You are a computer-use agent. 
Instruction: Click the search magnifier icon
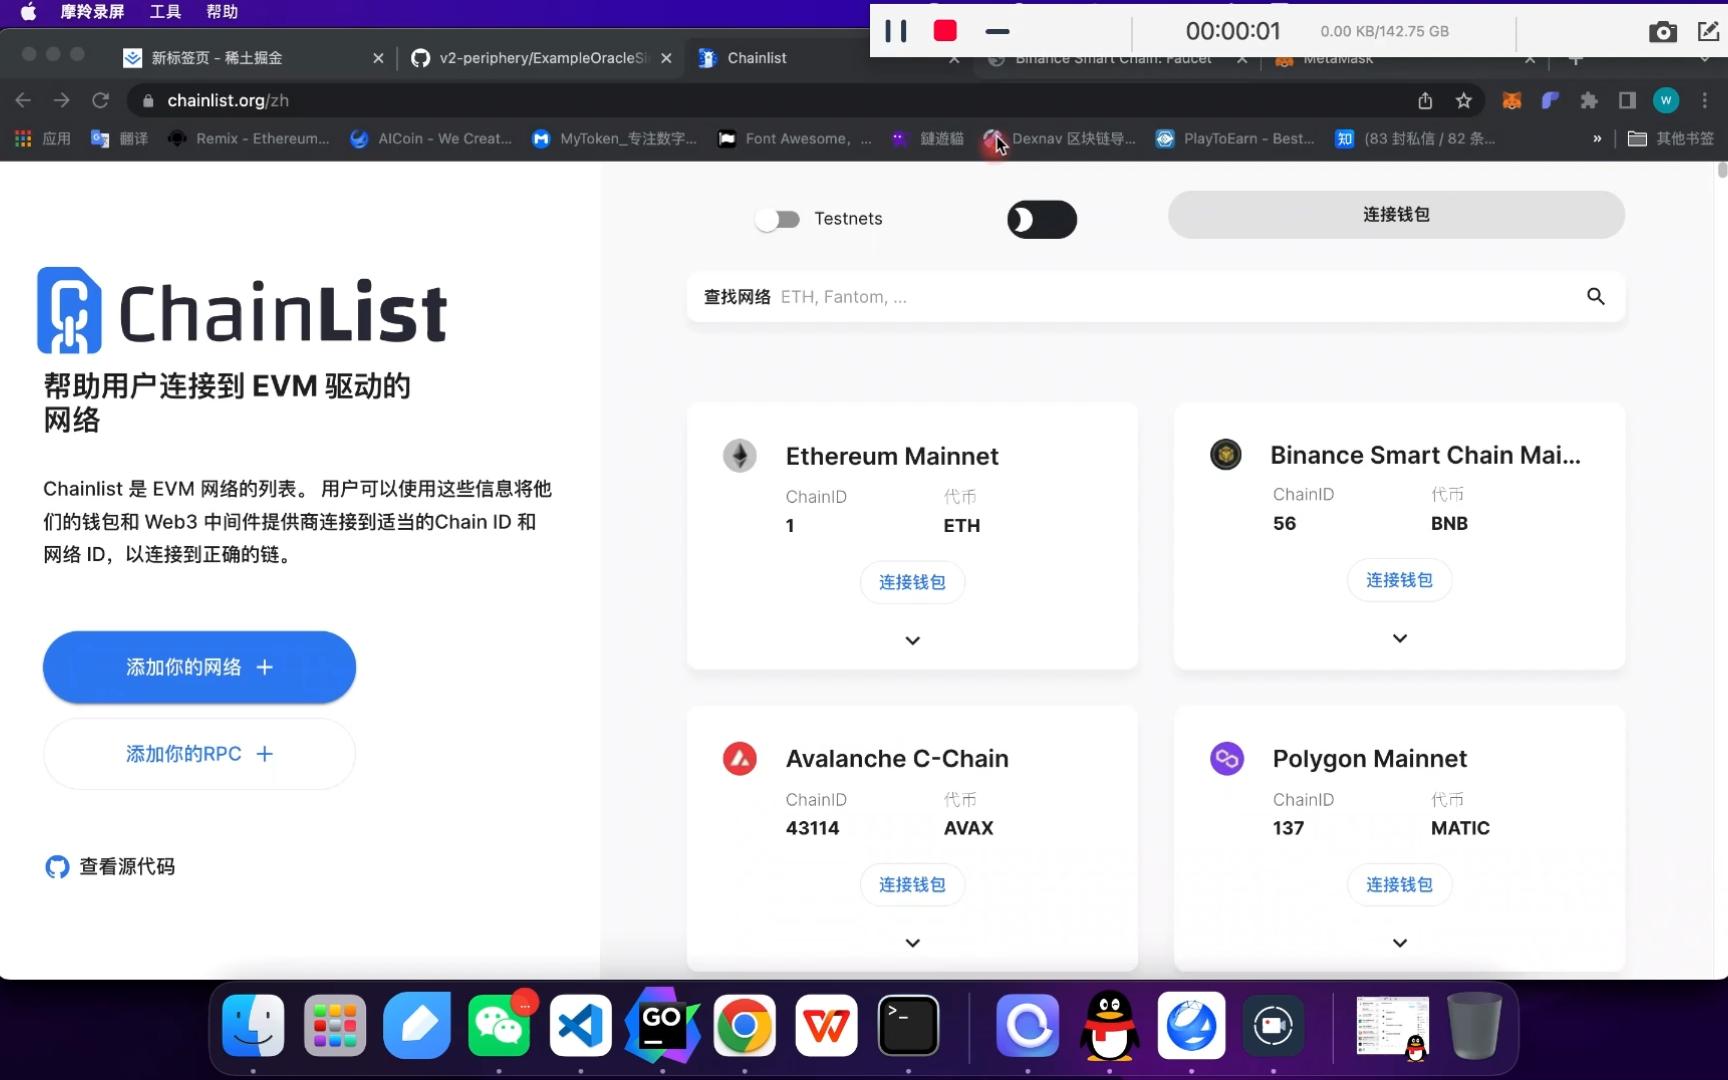click(1596, 296)
